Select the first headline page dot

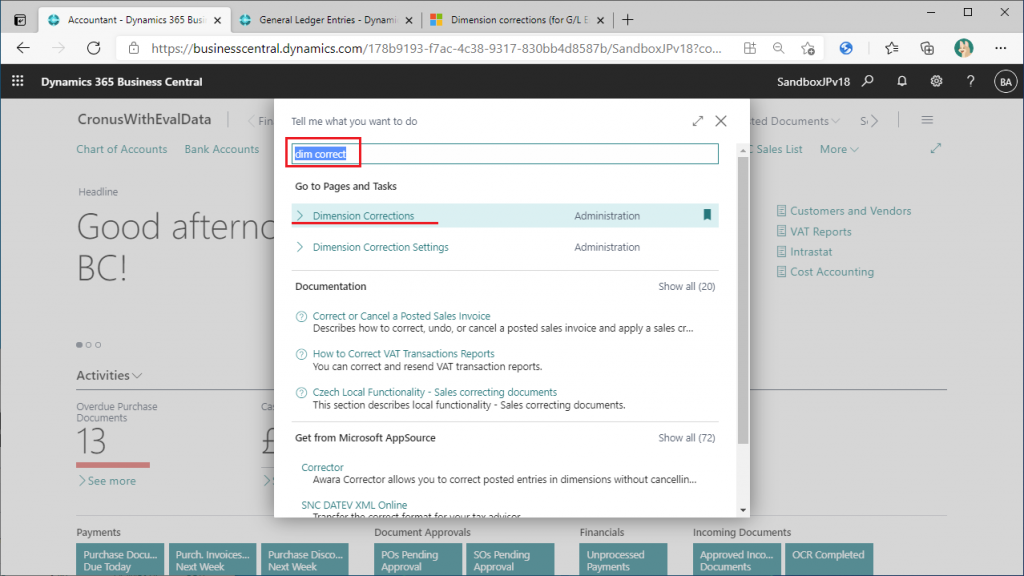pyautogui.click(x=80, y=345)
